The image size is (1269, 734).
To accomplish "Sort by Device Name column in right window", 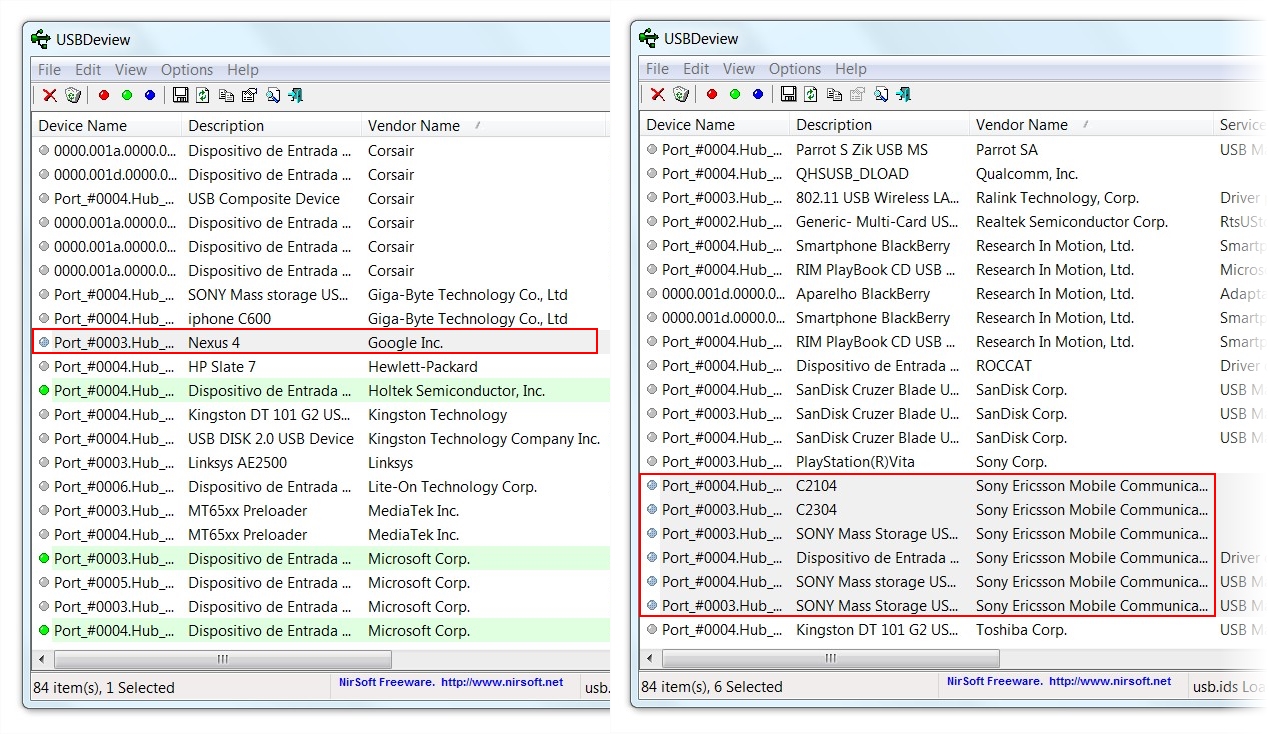I will (x=715, y=125).
